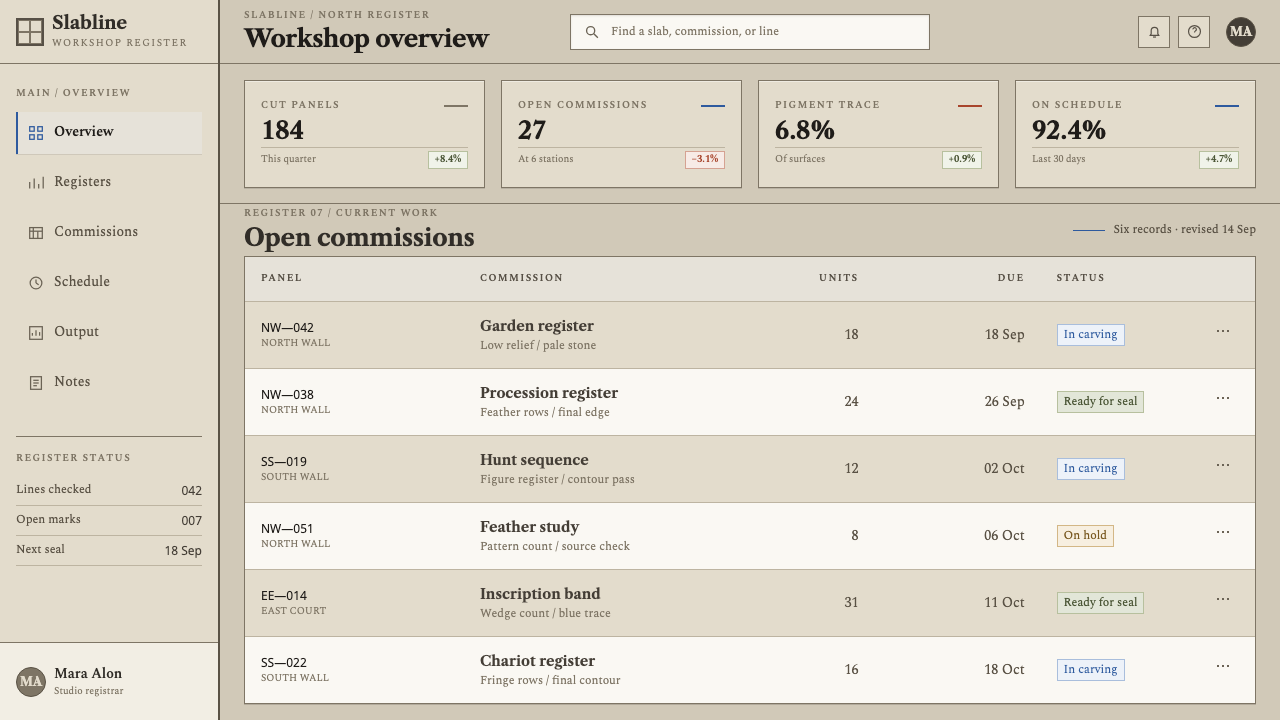Click Ready for seal badge on Inscription band
1280x720 pixels.
tap(1100, 603)
